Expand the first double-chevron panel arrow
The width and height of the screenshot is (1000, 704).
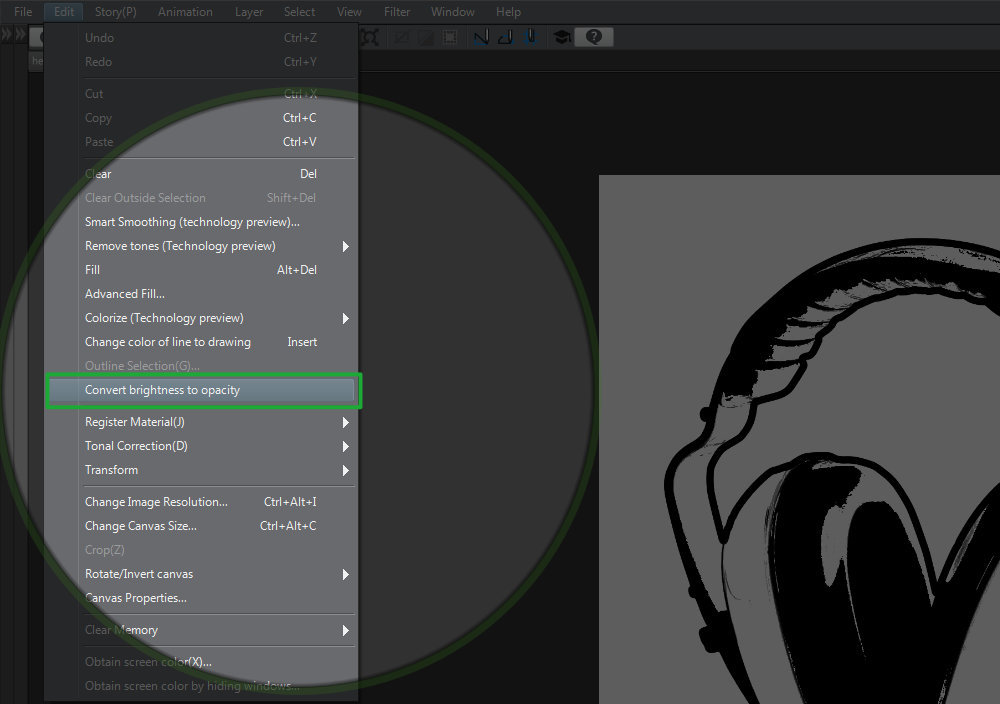(x=7, y=35)
